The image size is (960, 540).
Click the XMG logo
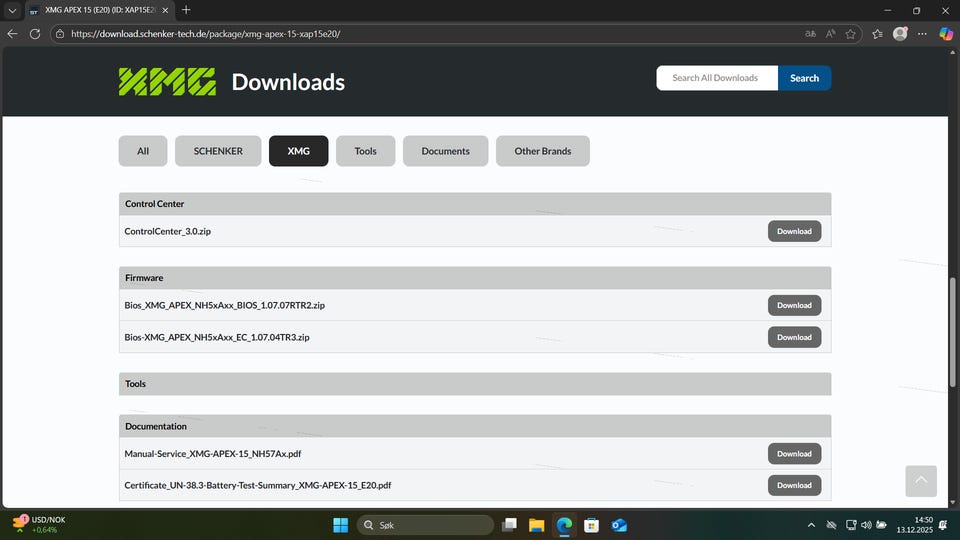(x=167, y=81)
